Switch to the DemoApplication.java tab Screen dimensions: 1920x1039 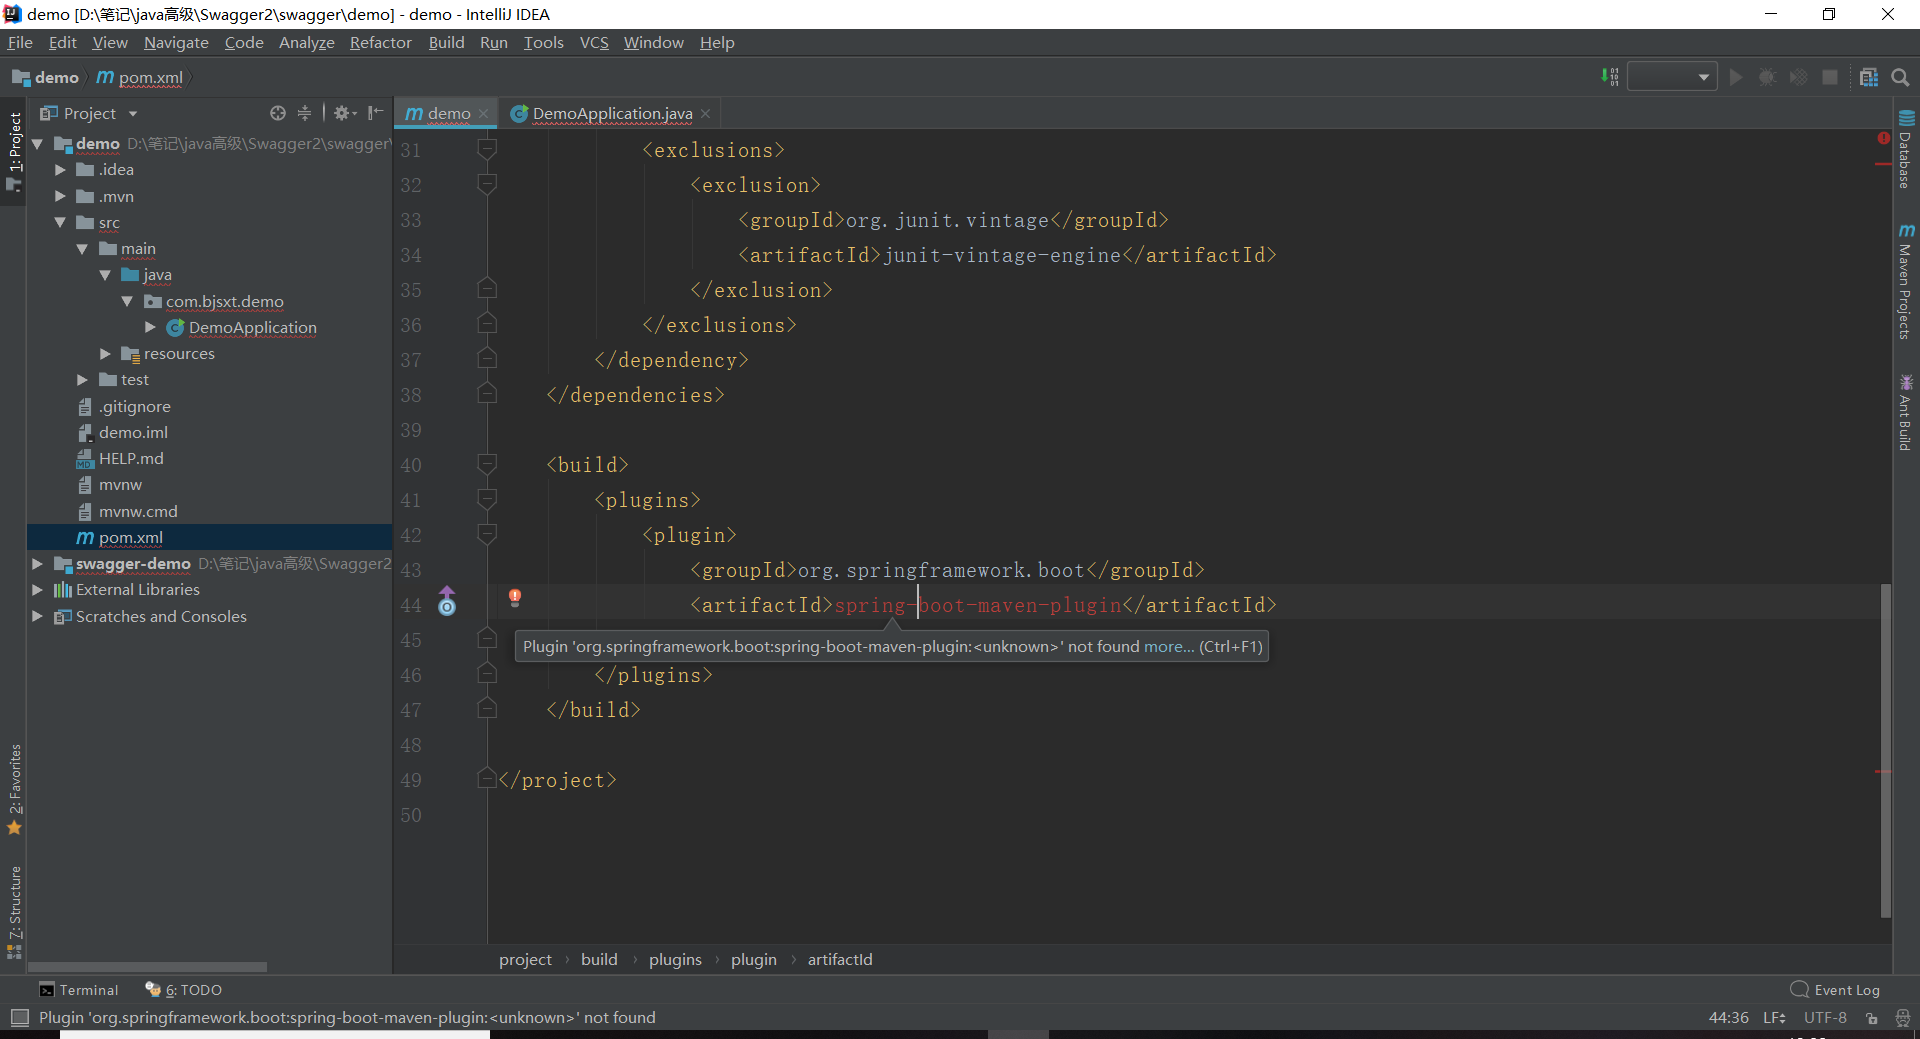(x=611, y=113)
